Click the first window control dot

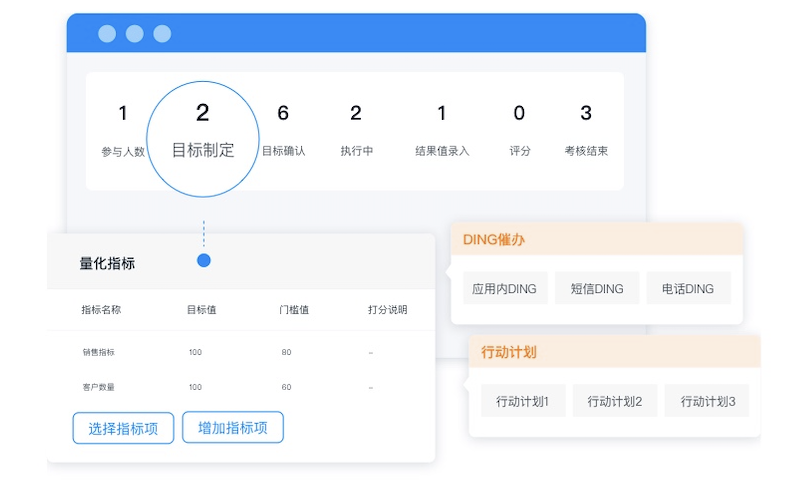[x=107, y=34]
